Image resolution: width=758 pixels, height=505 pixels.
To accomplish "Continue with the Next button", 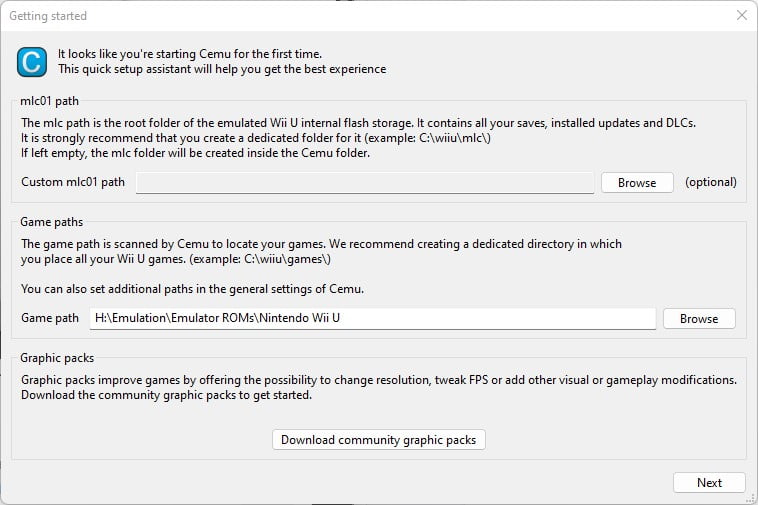I will click(x=709, y=482).
